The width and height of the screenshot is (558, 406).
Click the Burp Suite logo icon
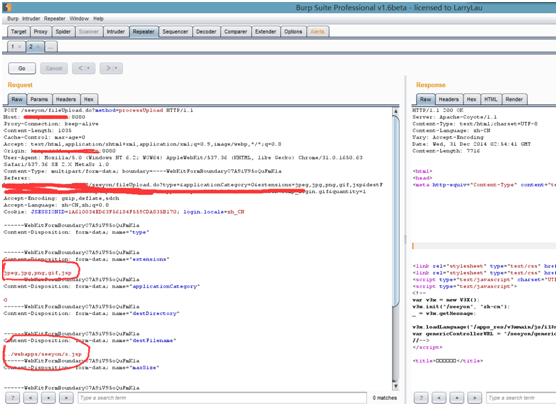point(7,7)
